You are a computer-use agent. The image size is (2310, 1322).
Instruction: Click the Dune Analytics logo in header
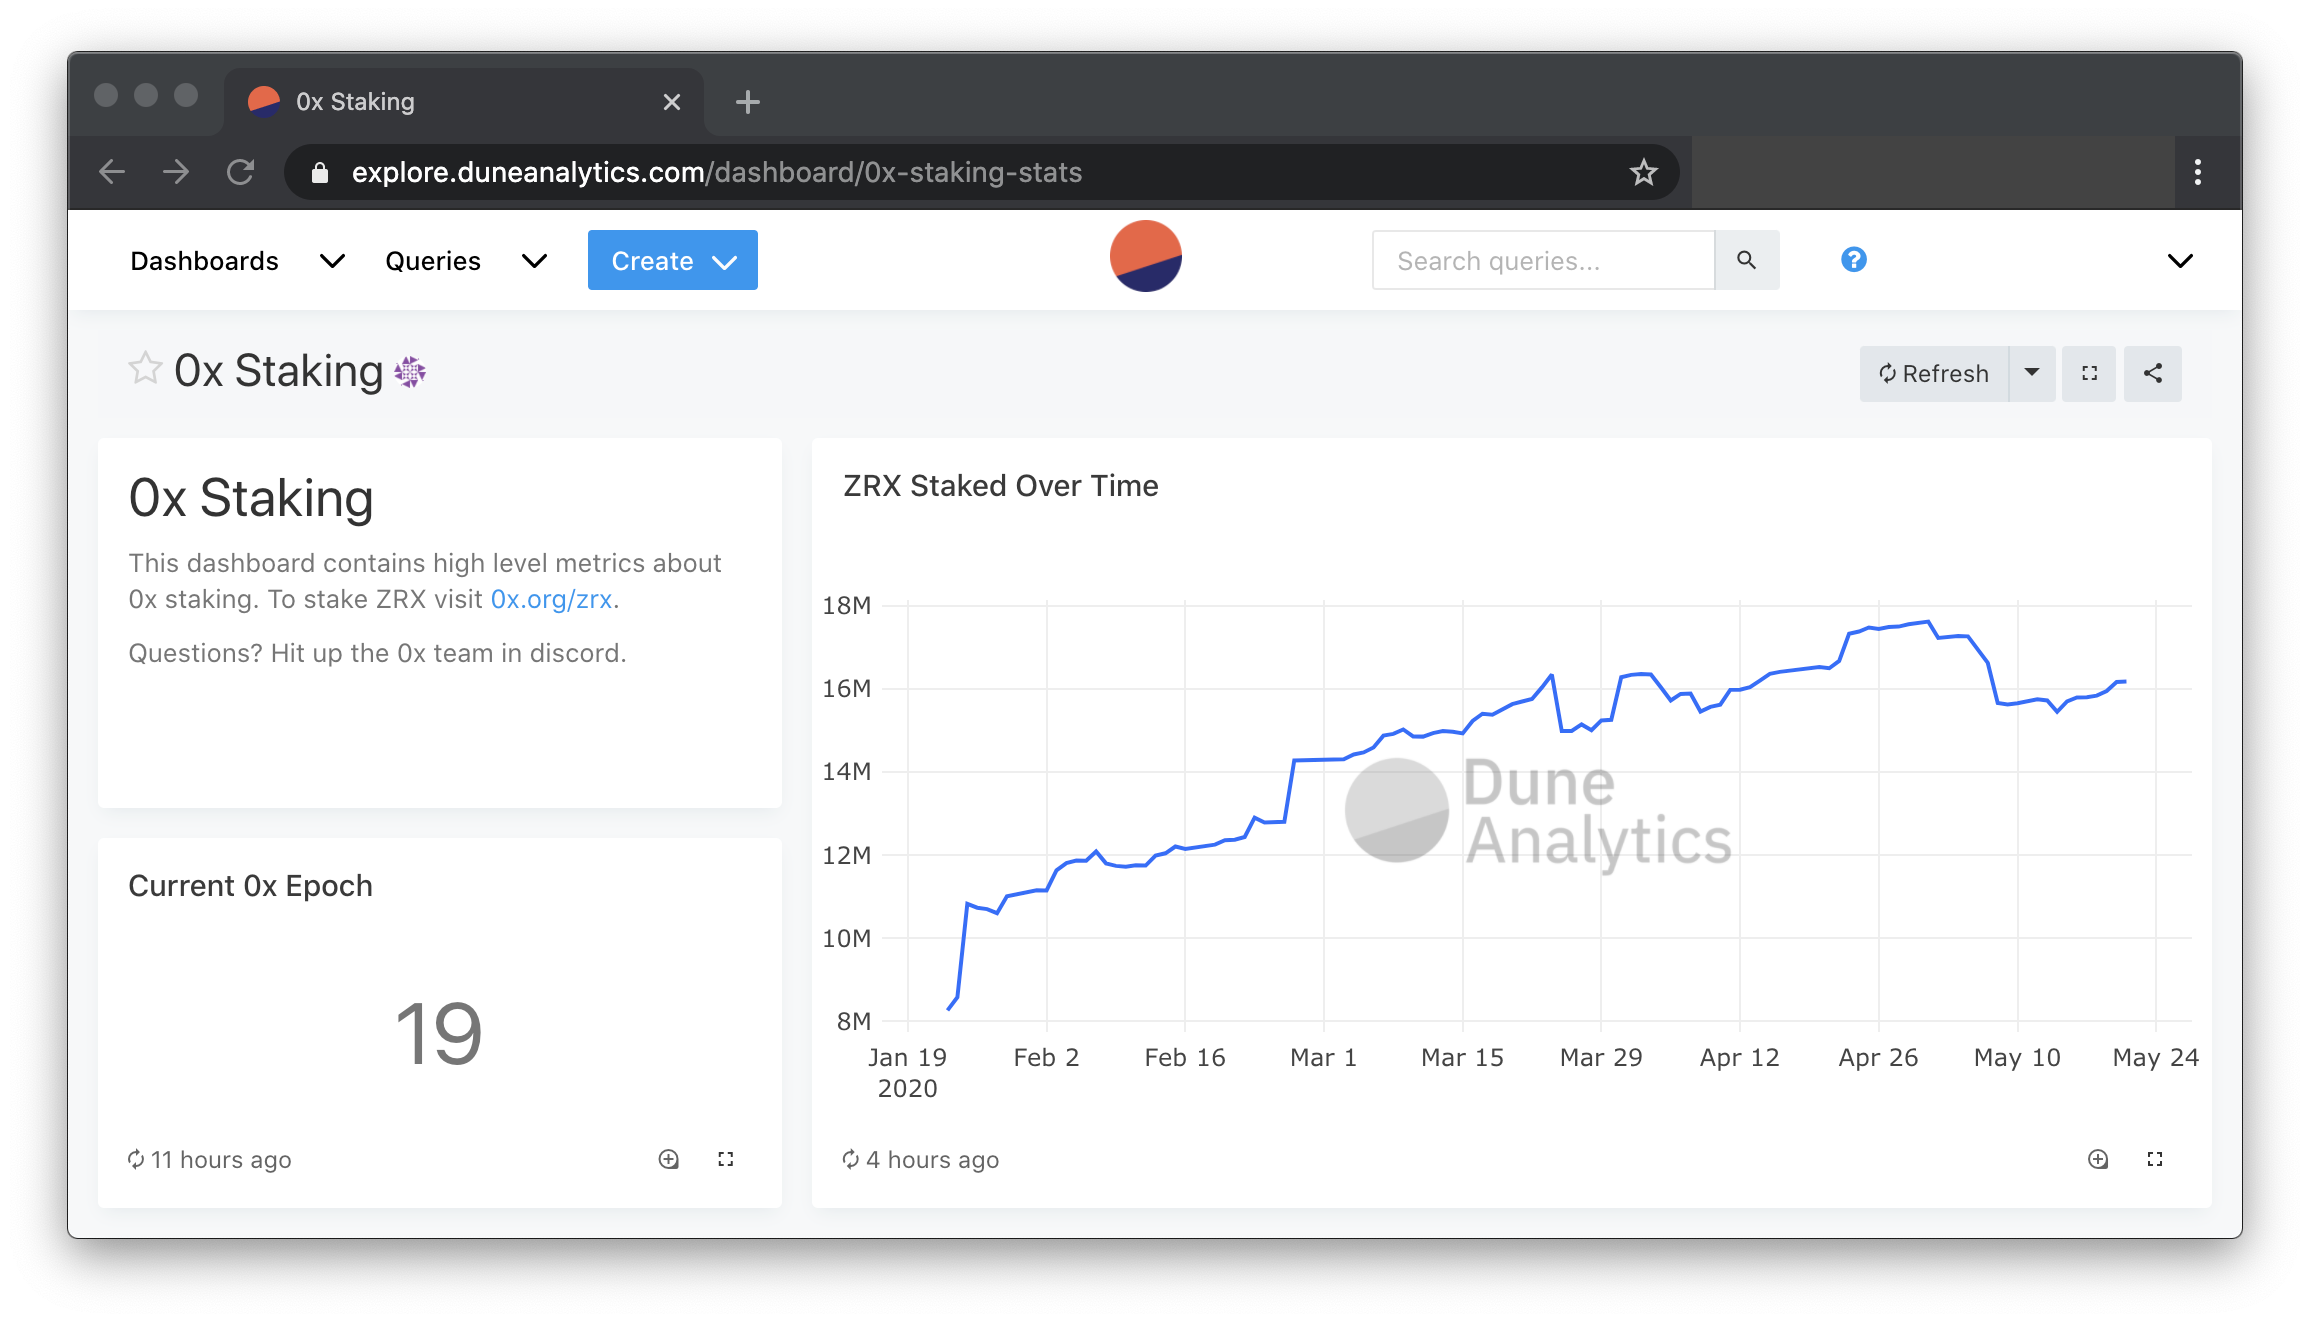click(1146, 256)
